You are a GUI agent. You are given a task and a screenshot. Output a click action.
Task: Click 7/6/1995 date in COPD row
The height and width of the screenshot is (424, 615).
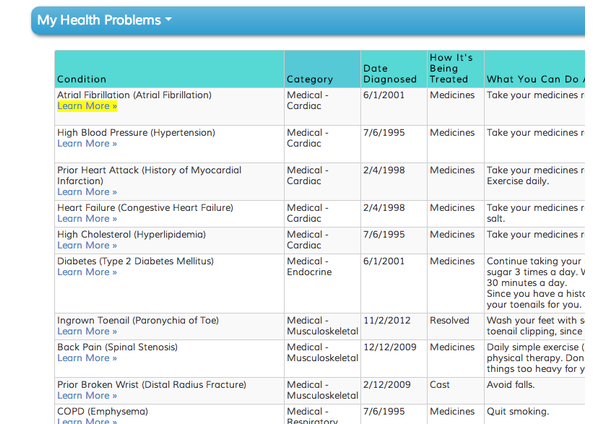click(384, 411)
